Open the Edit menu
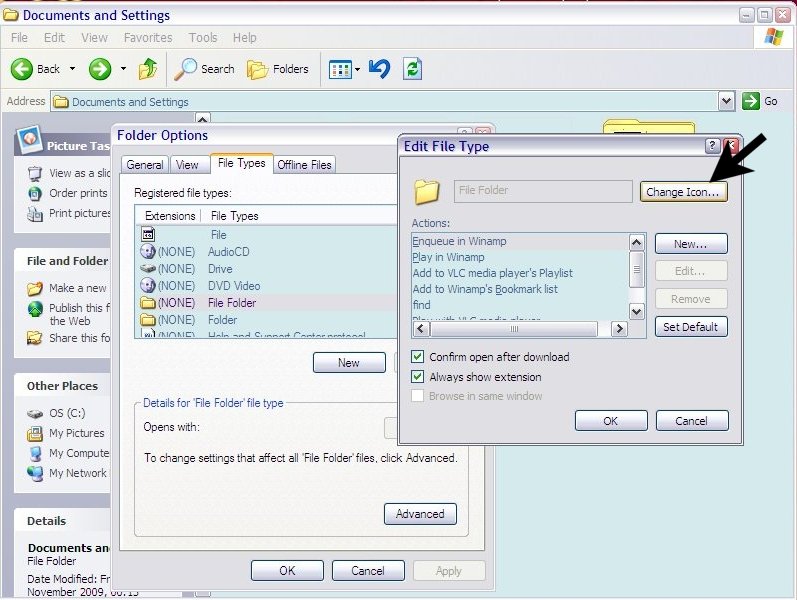Viewport: 797px width, 600px height. 54,38
